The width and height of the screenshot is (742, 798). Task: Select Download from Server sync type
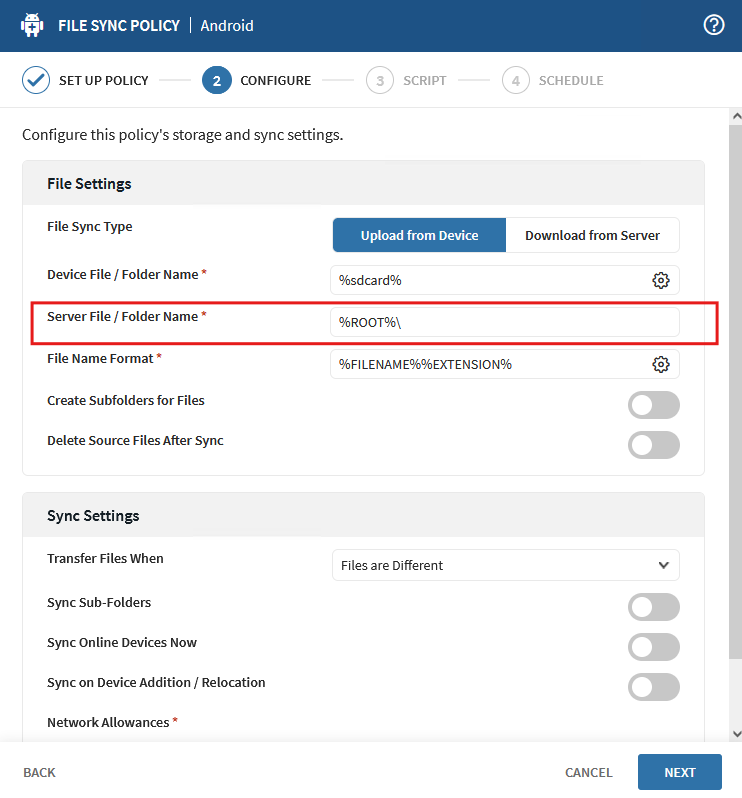[x=592, y=236]
